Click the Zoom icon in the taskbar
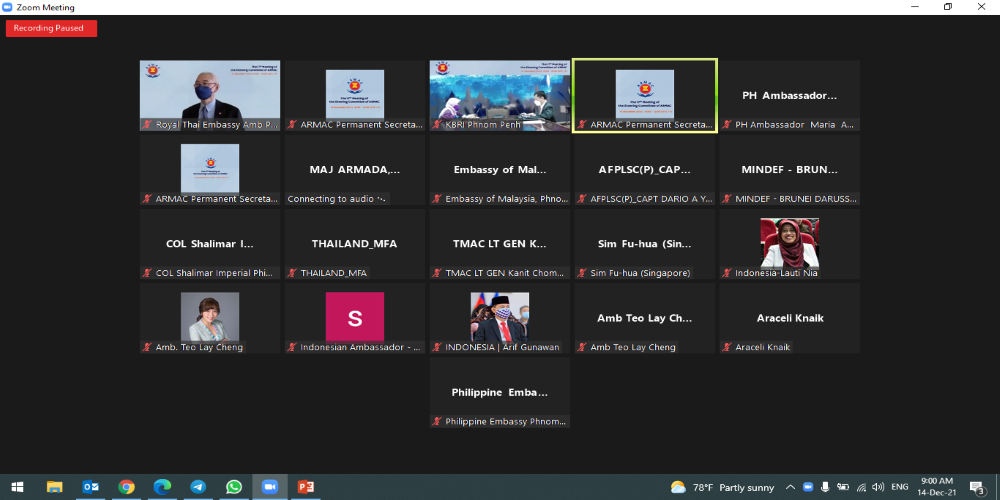 point(269,487)
